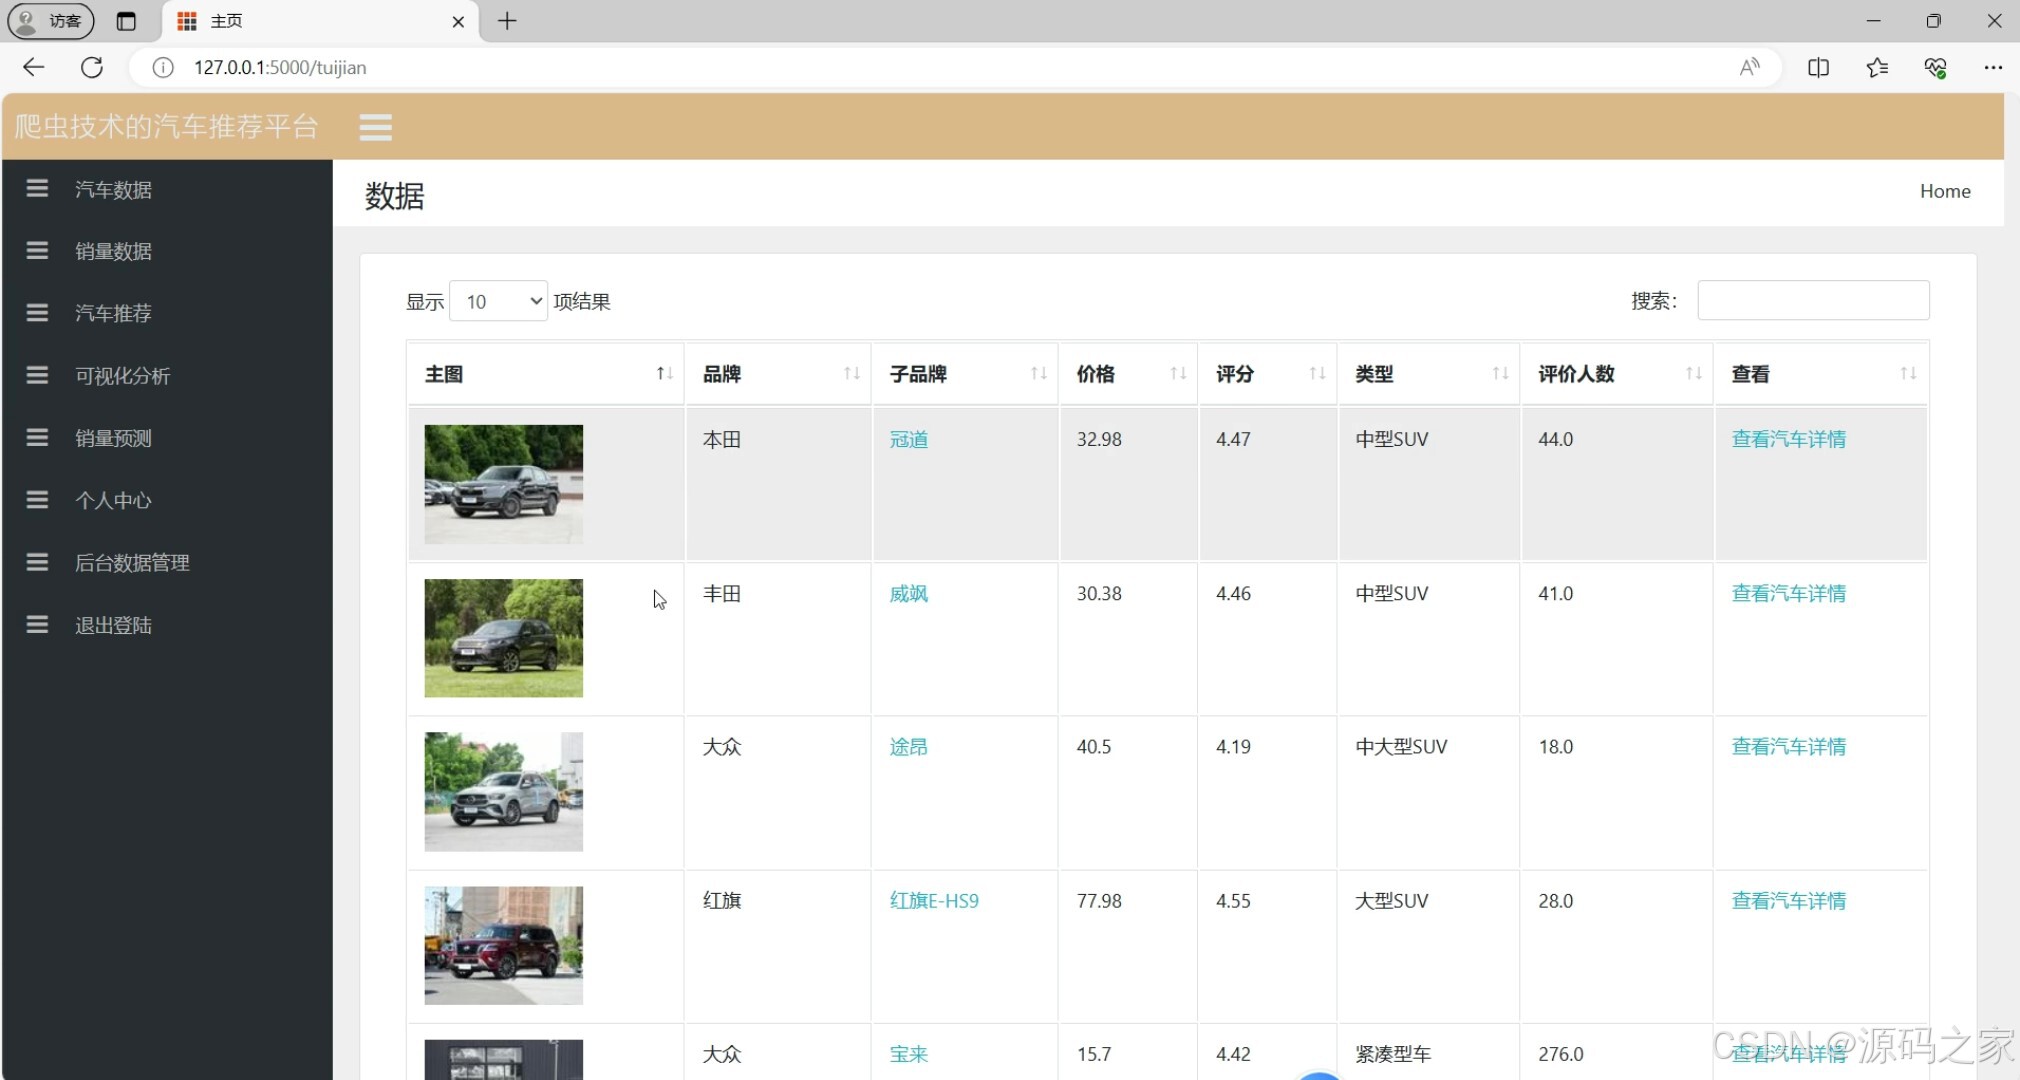
Task: Click the 威飒 car thumbnail image
Action: coord(503,638)
